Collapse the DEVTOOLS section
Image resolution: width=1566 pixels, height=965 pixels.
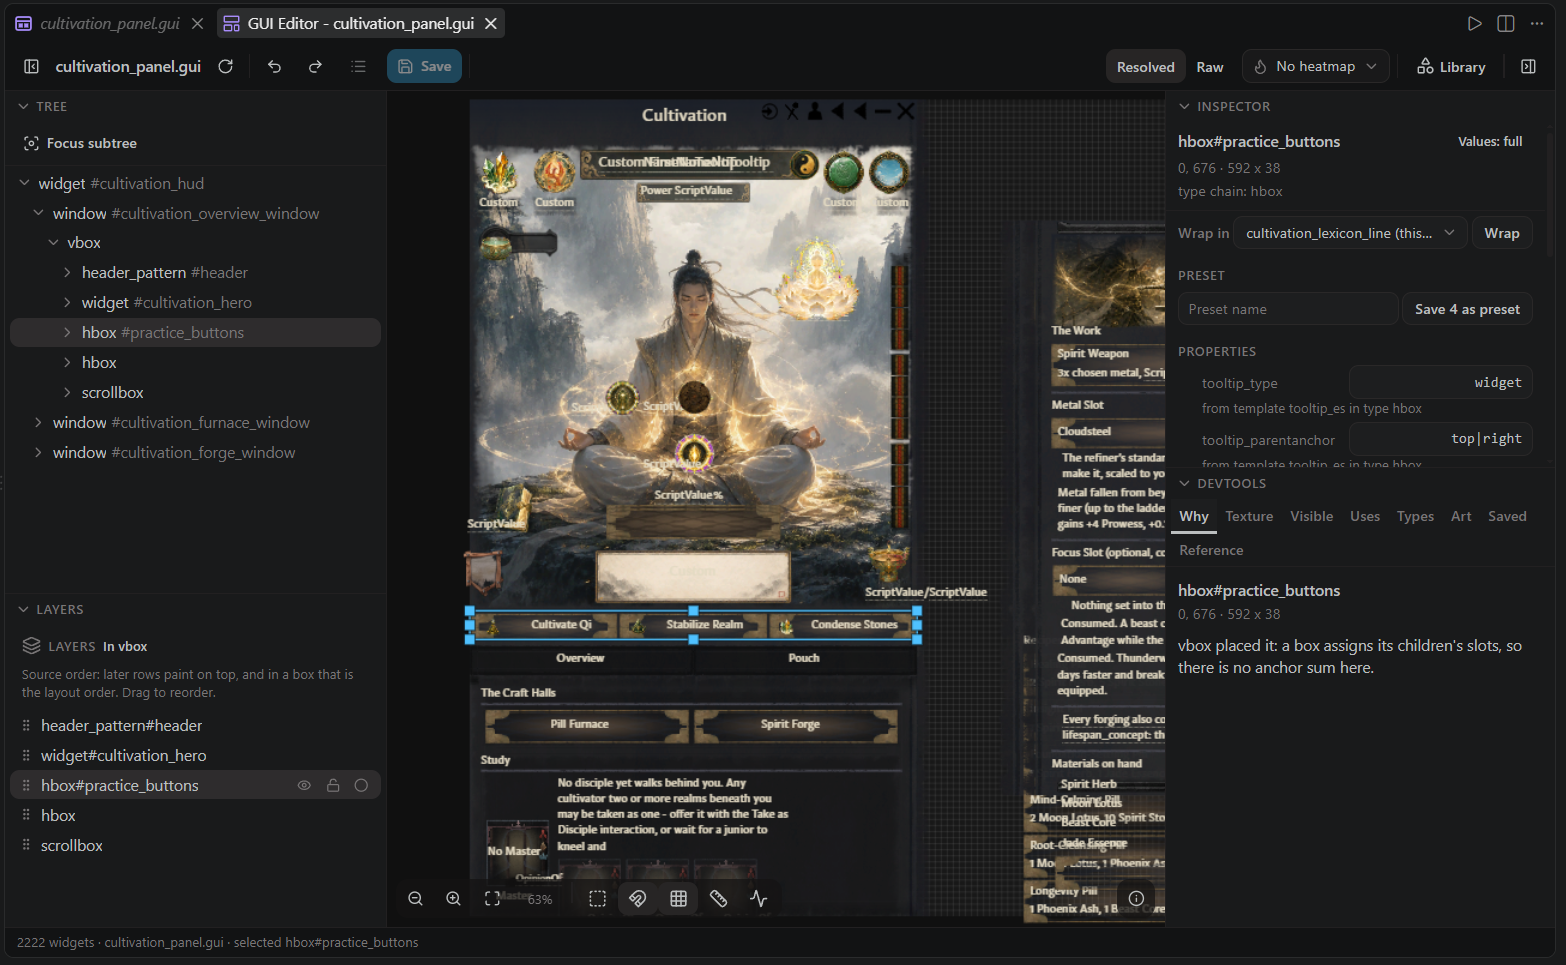tap(1184, 483)
